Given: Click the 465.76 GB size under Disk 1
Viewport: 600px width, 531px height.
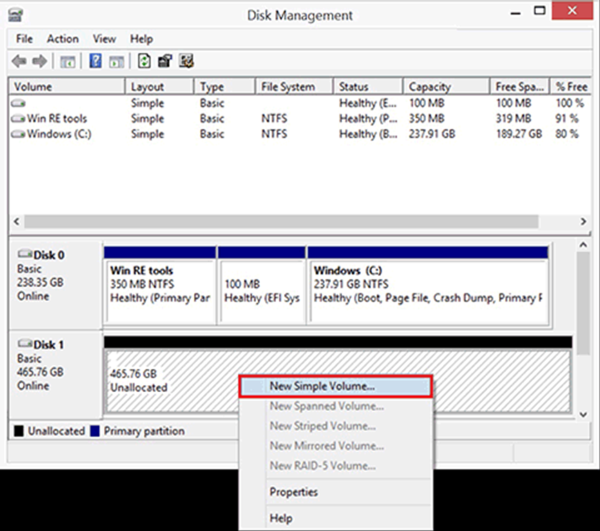Looking at the screenshot, I should click(40, 372).
